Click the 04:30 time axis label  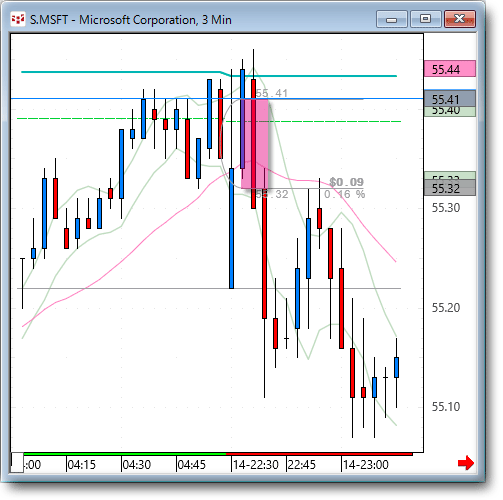tap(136, 465)
